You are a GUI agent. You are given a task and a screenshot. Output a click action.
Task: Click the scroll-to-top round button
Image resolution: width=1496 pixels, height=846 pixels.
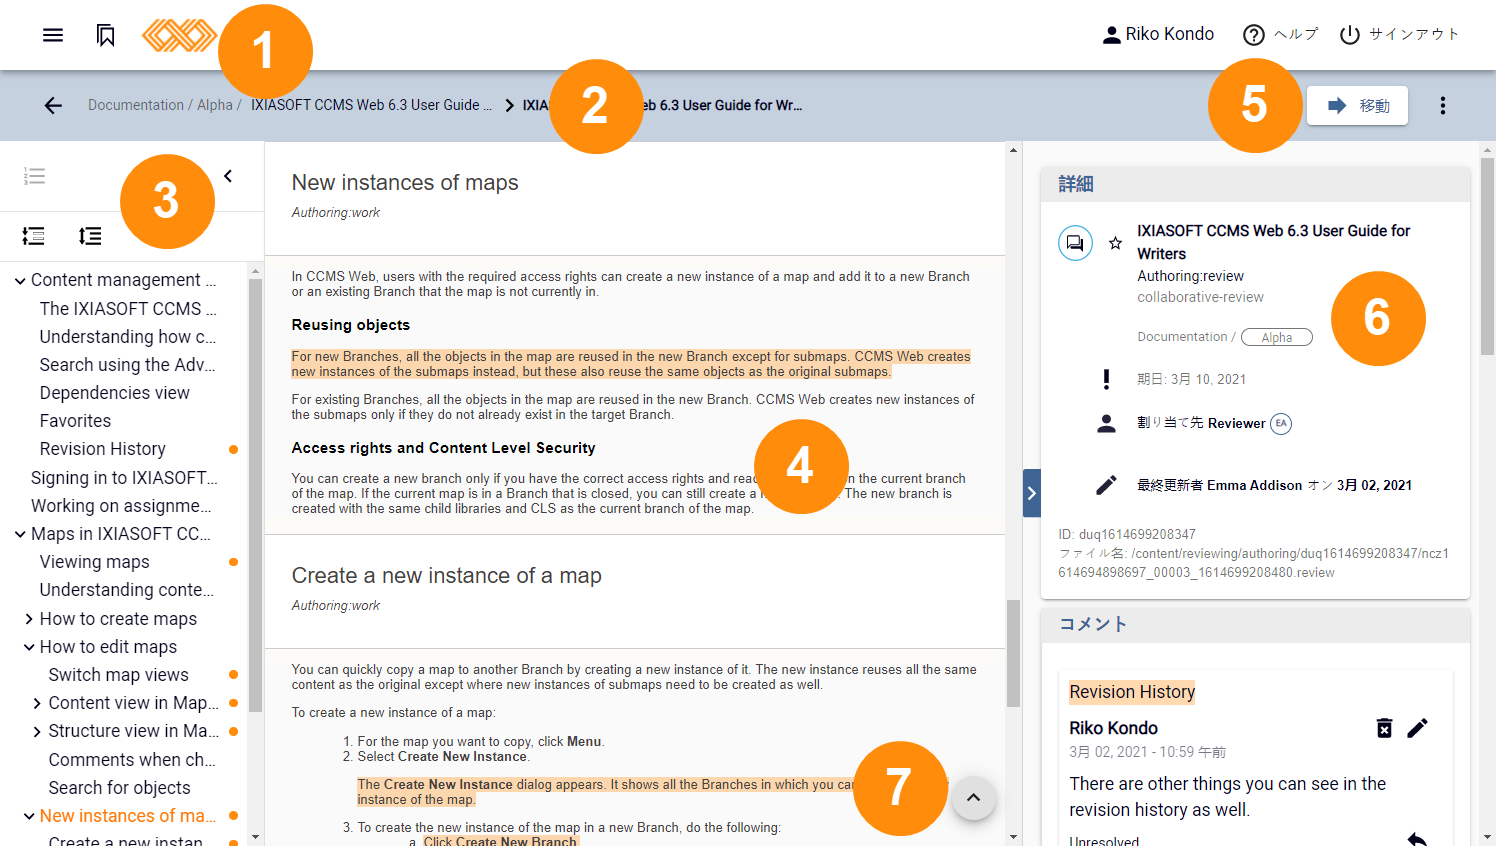coord(973,798)
